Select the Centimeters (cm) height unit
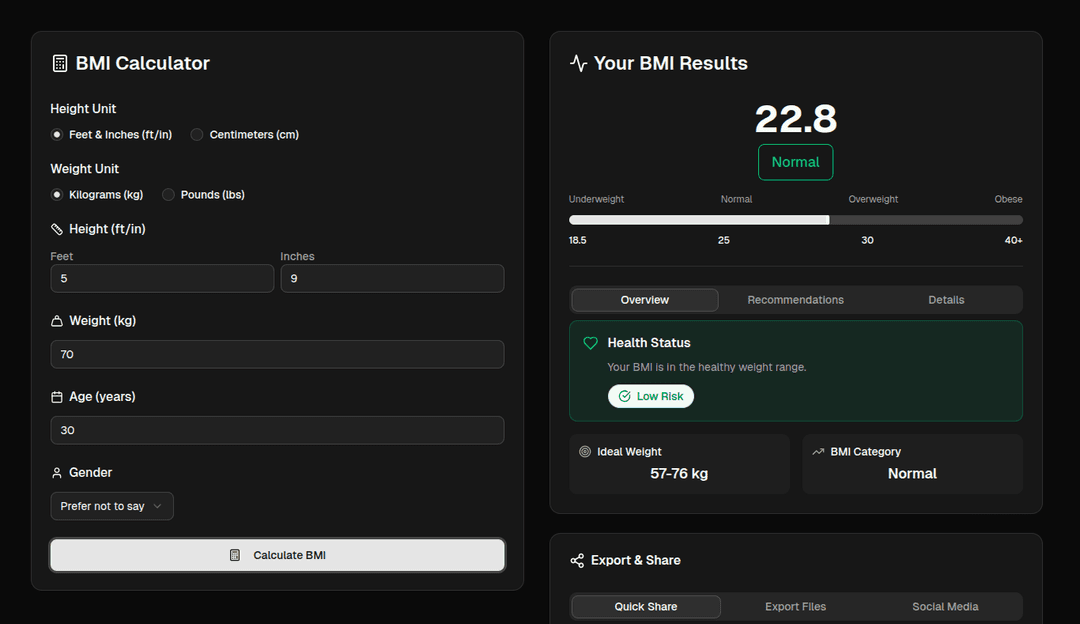1080x624 pixels. point(197,135)
